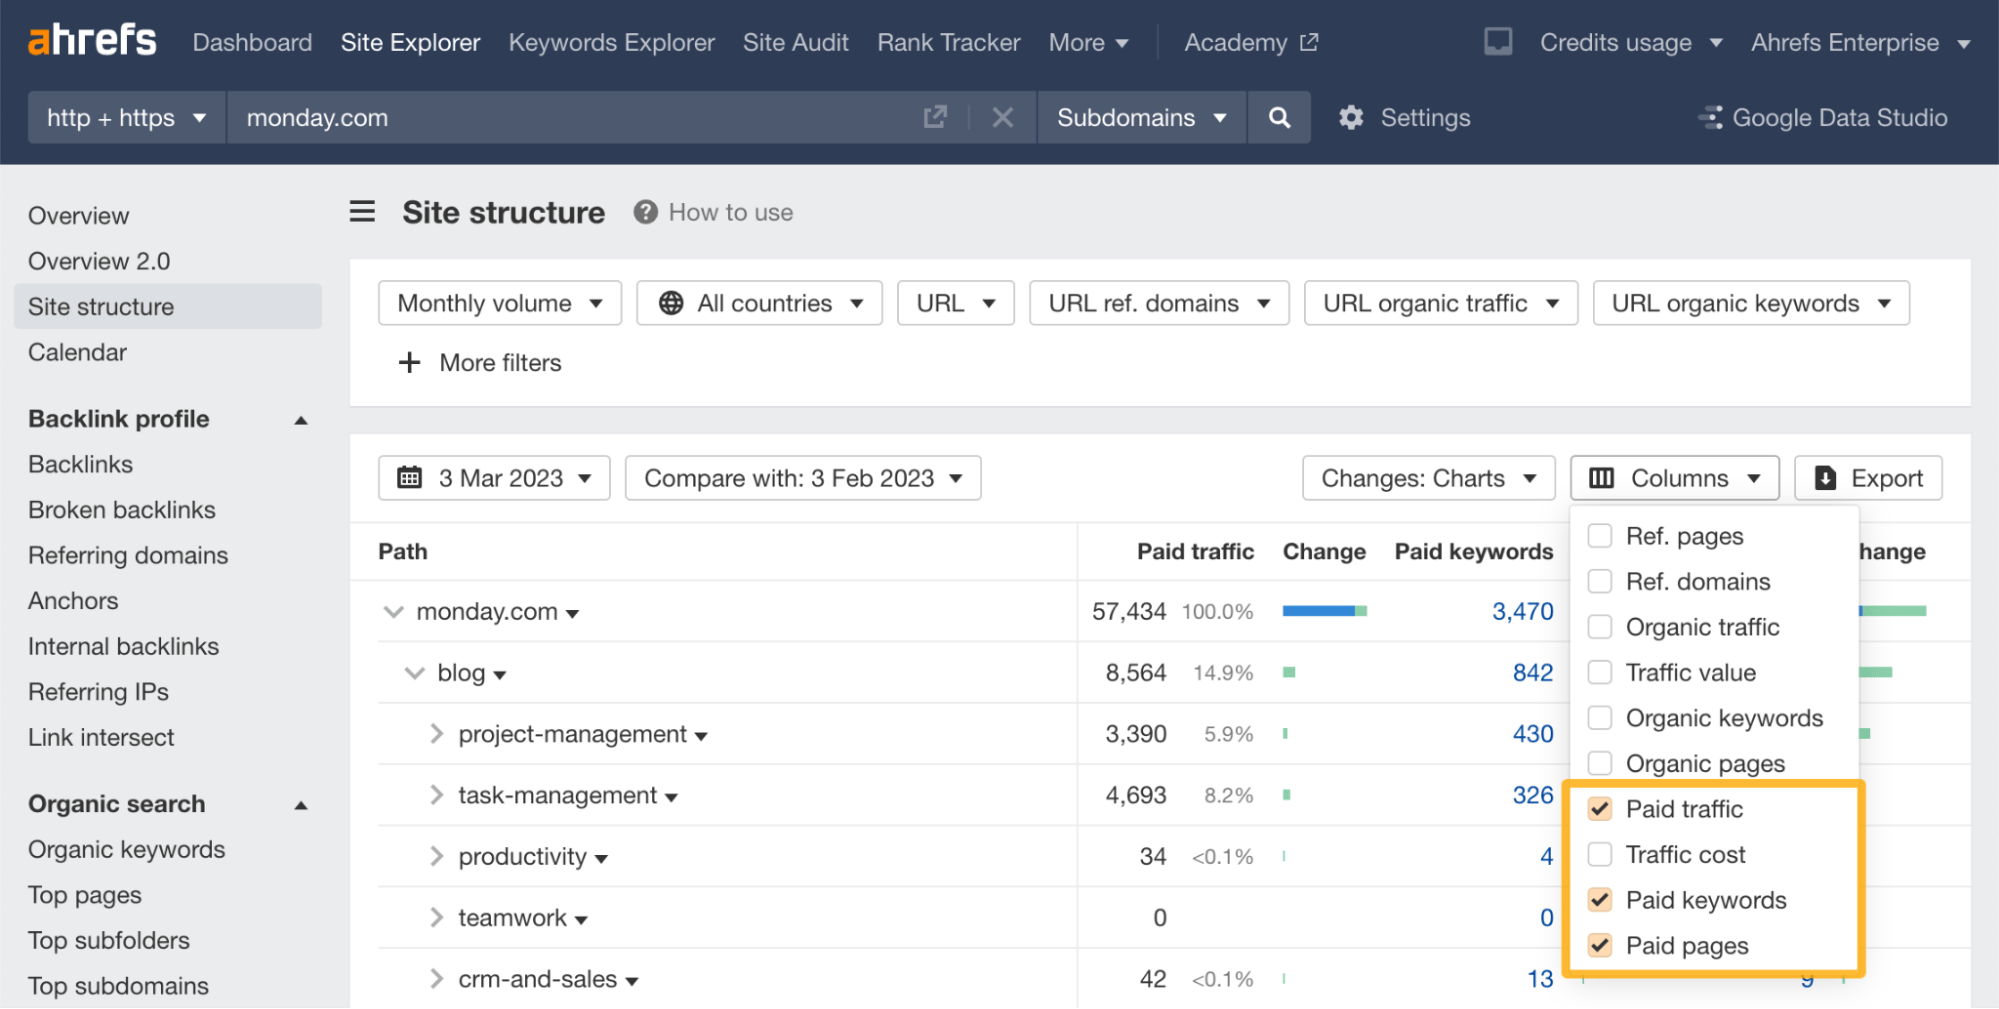Viewport: 1999px width, 1009px height.
Task: Click the How to use help icon
Action: point(645,211)
